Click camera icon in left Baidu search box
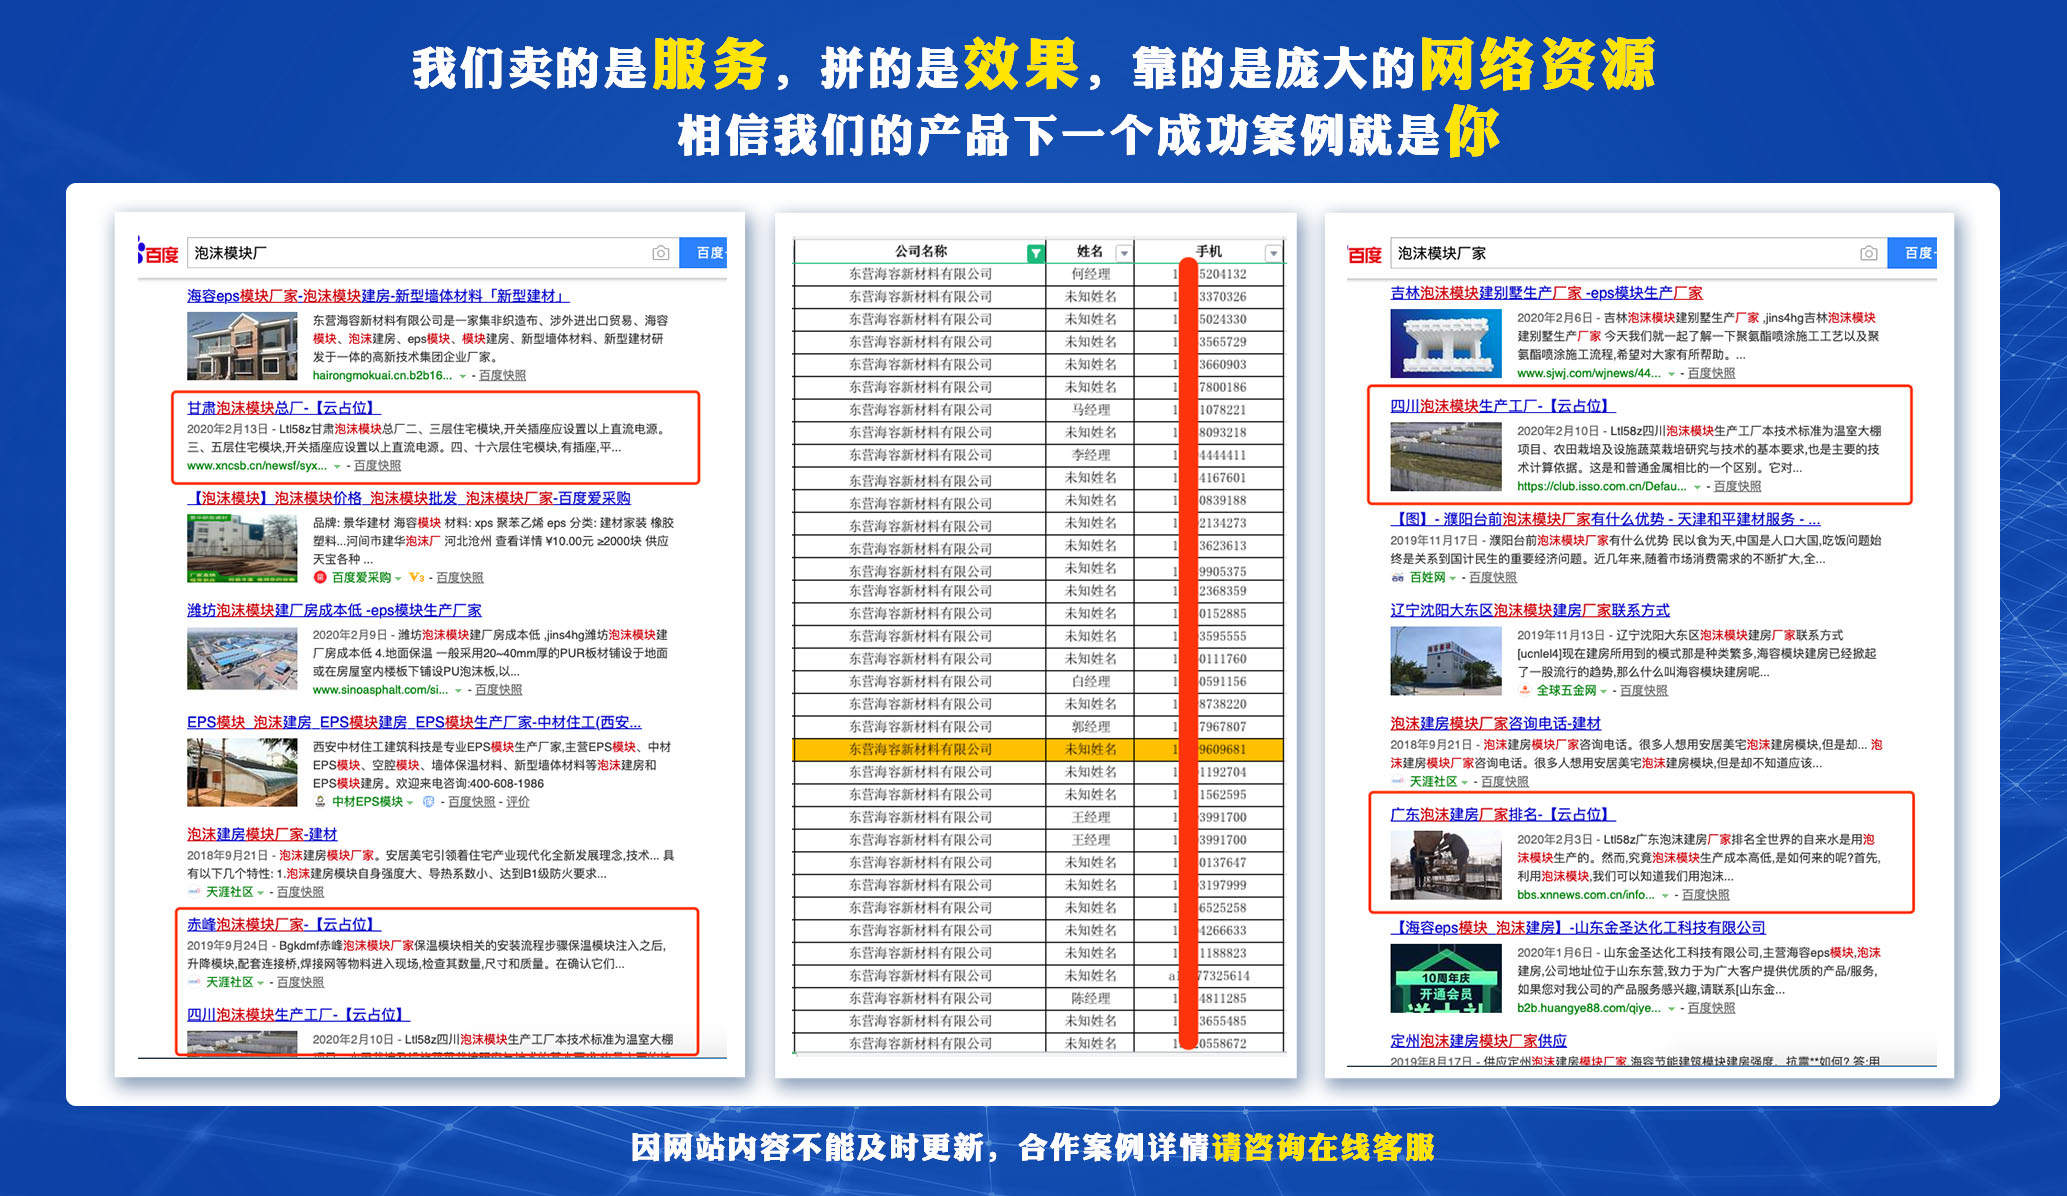The image size is (2067, 1196). tap(660, 253)
